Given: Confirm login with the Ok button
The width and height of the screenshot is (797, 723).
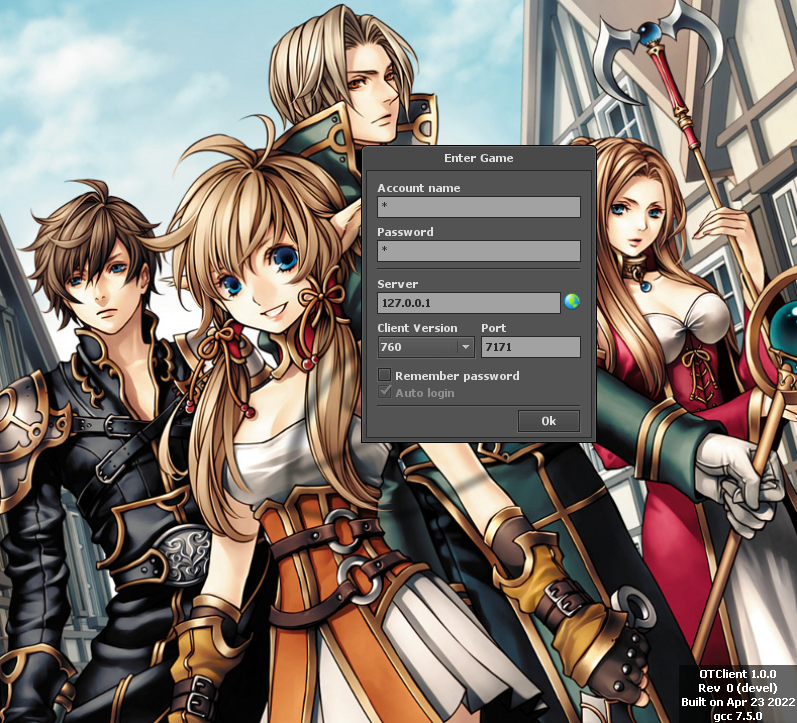Looking at the screenshot, I should click(x=548, y=421).
